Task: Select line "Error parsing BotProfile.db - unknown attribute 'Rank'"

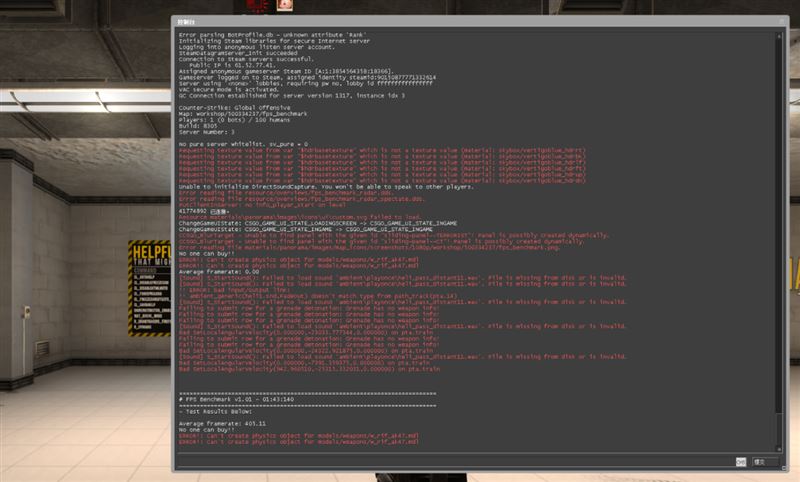Action: coord(272,35)
